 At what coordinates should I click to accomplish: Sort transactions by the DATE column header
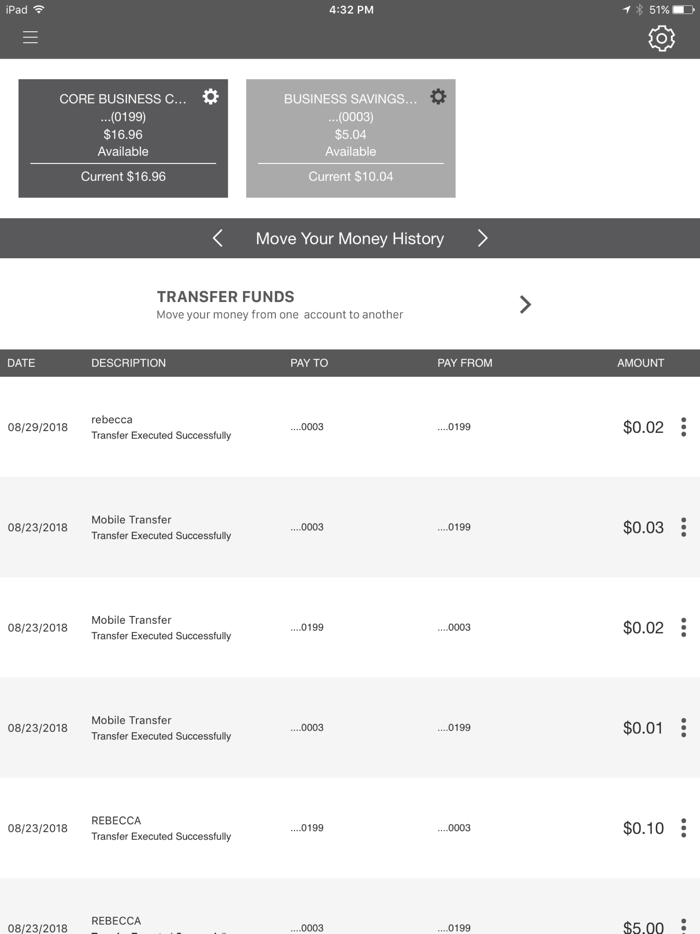point(21,363)
